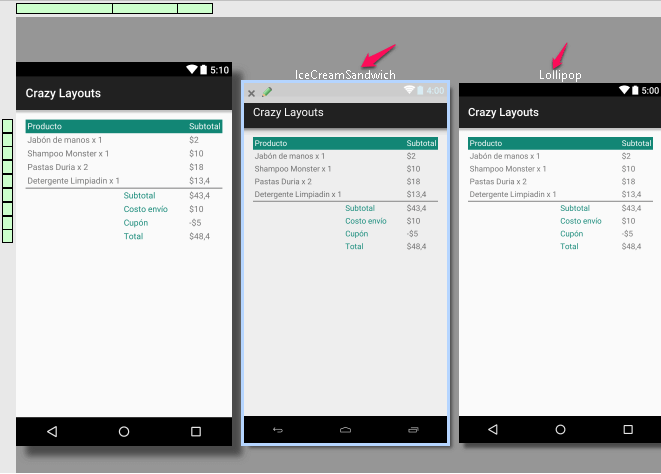This screenshot has height=474, width=661.
Task: Click the 4:00 clock in the IceCreamSandwich preview
Action: point(435,91)
